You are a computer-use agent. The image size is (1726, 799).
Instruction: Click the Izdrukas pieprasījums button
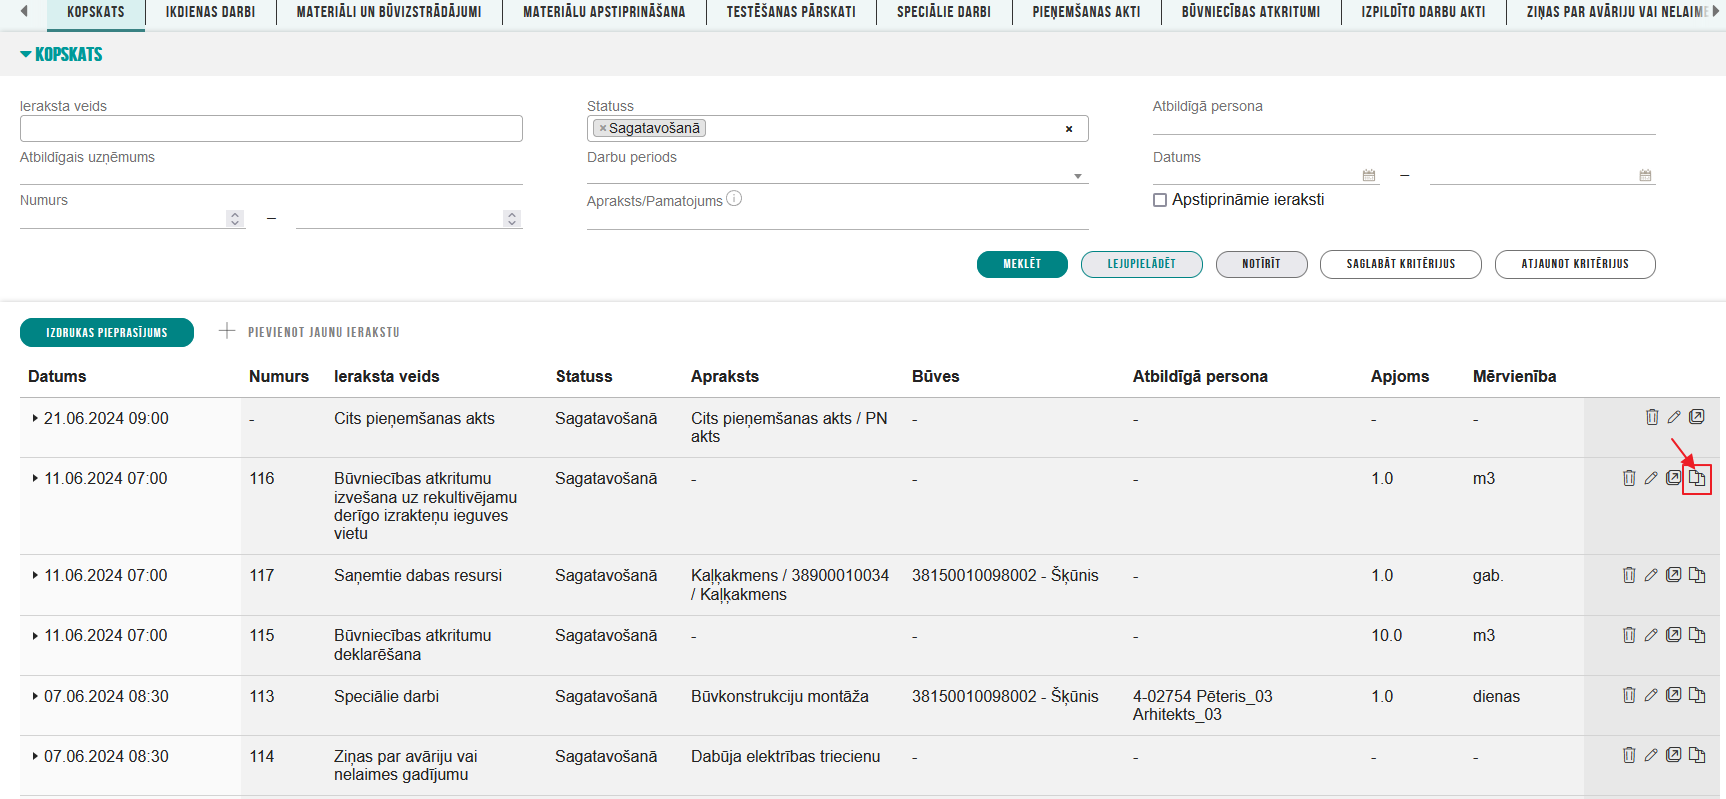coord(107,332)
